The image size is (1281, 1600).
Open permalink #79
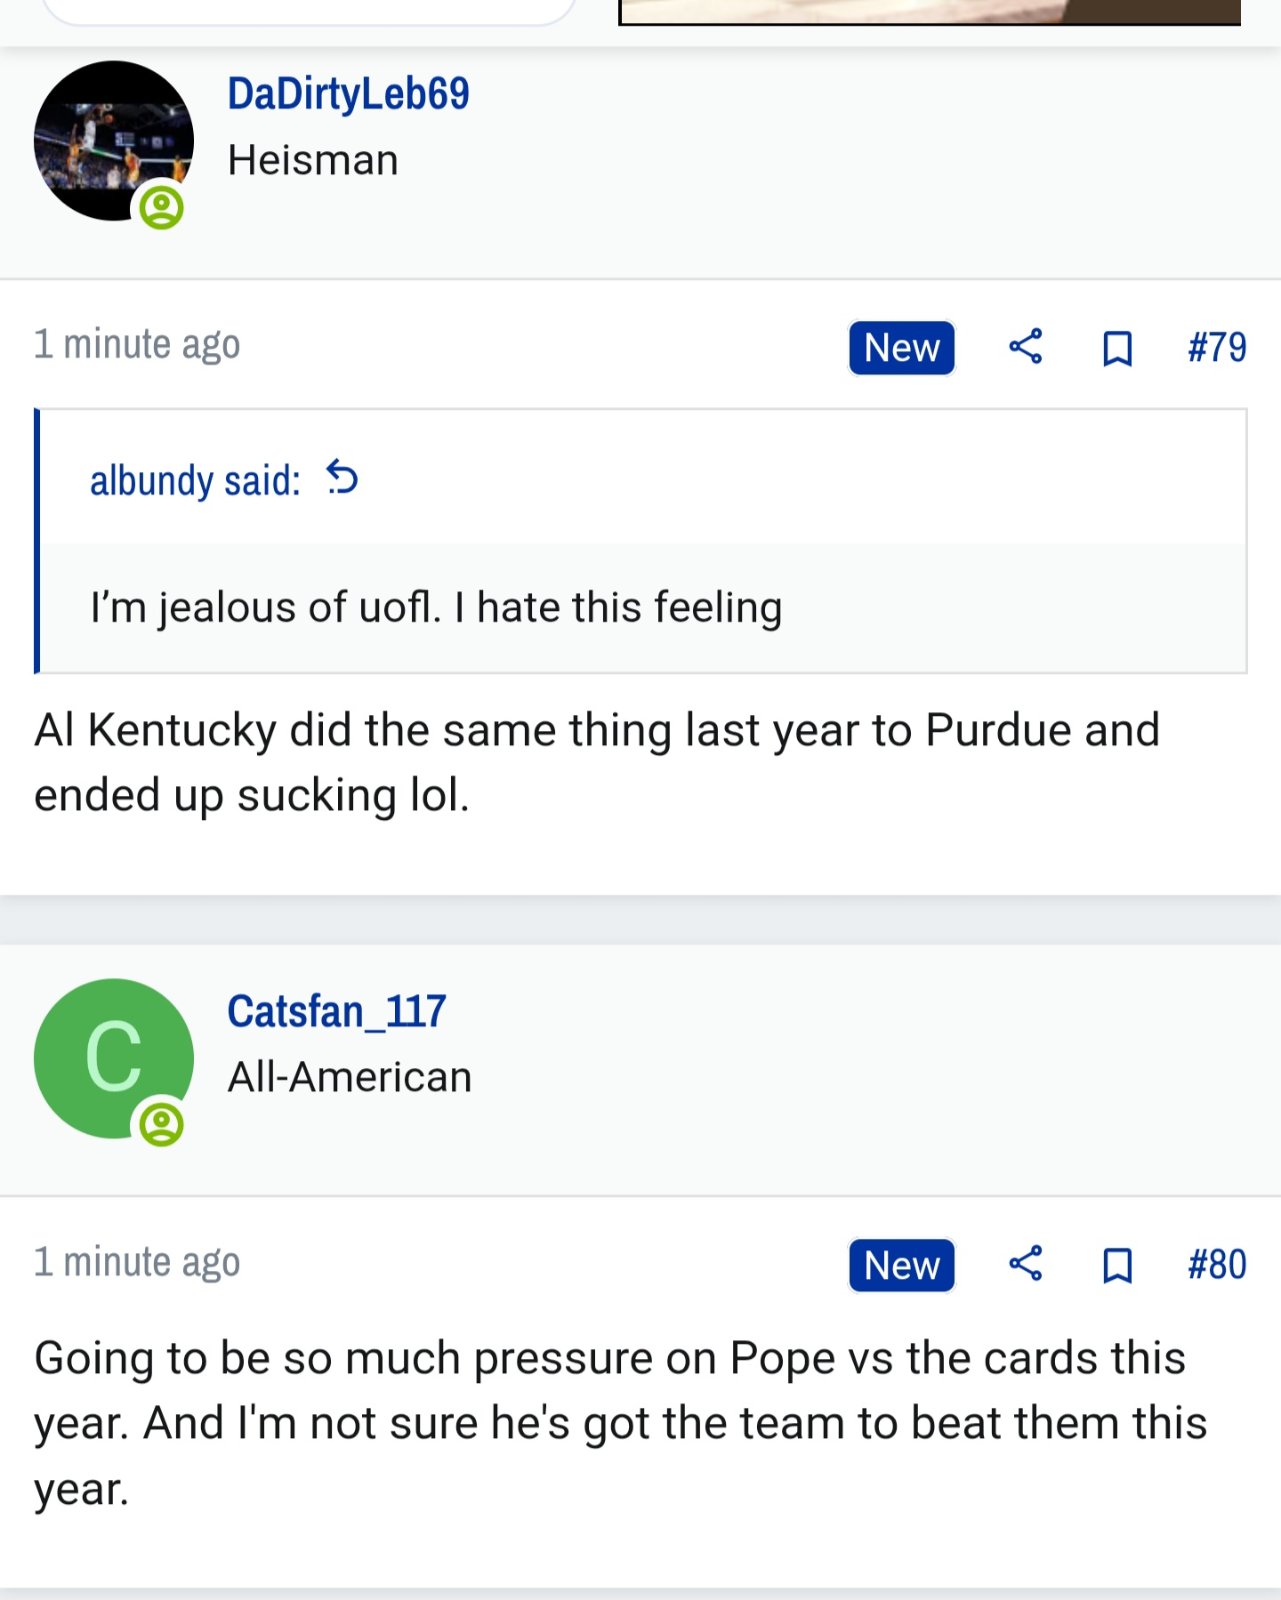[1217, 347]
